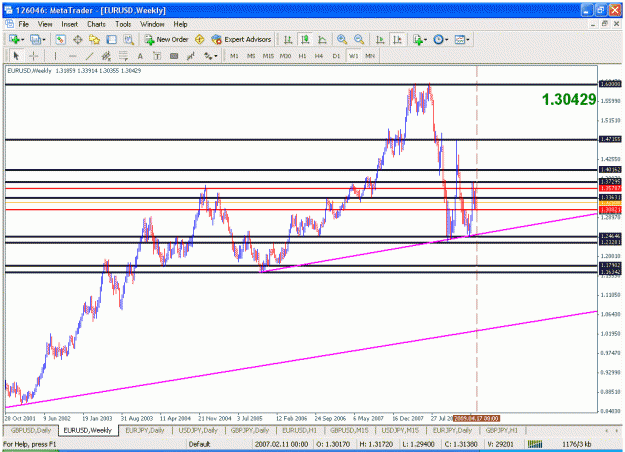Click the Default profile in status bar
The image size is (625, 452).
point(199,444)
